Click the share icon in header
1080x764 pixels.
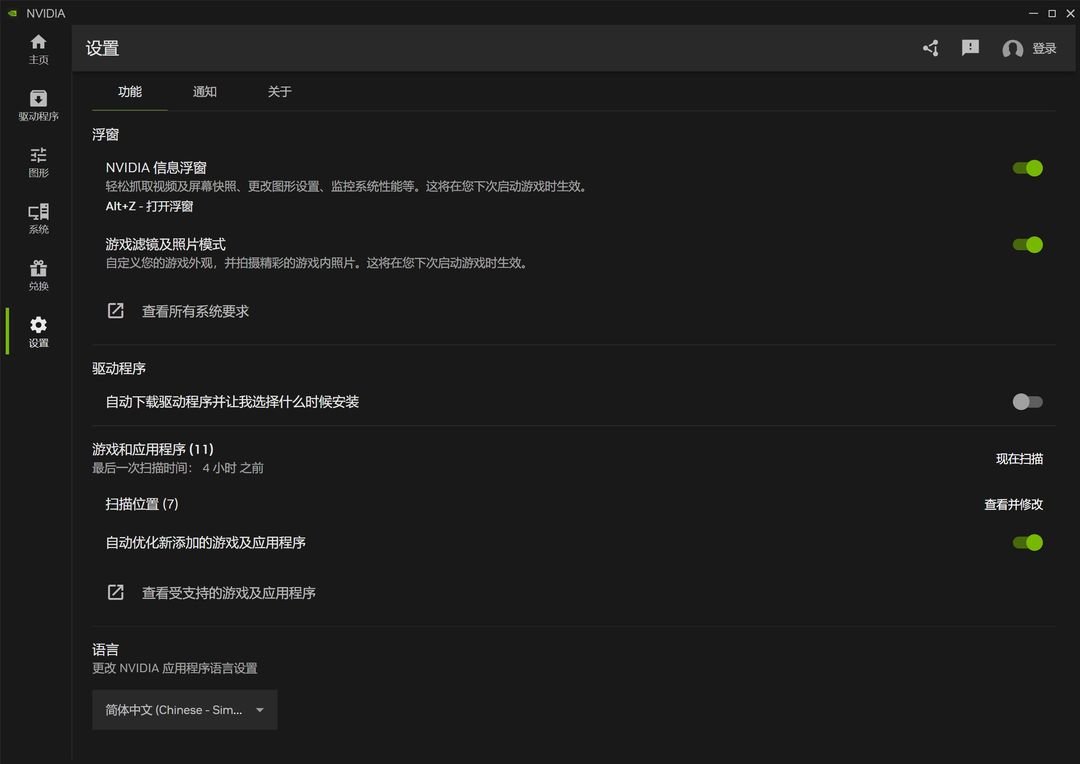pos(931,48)
